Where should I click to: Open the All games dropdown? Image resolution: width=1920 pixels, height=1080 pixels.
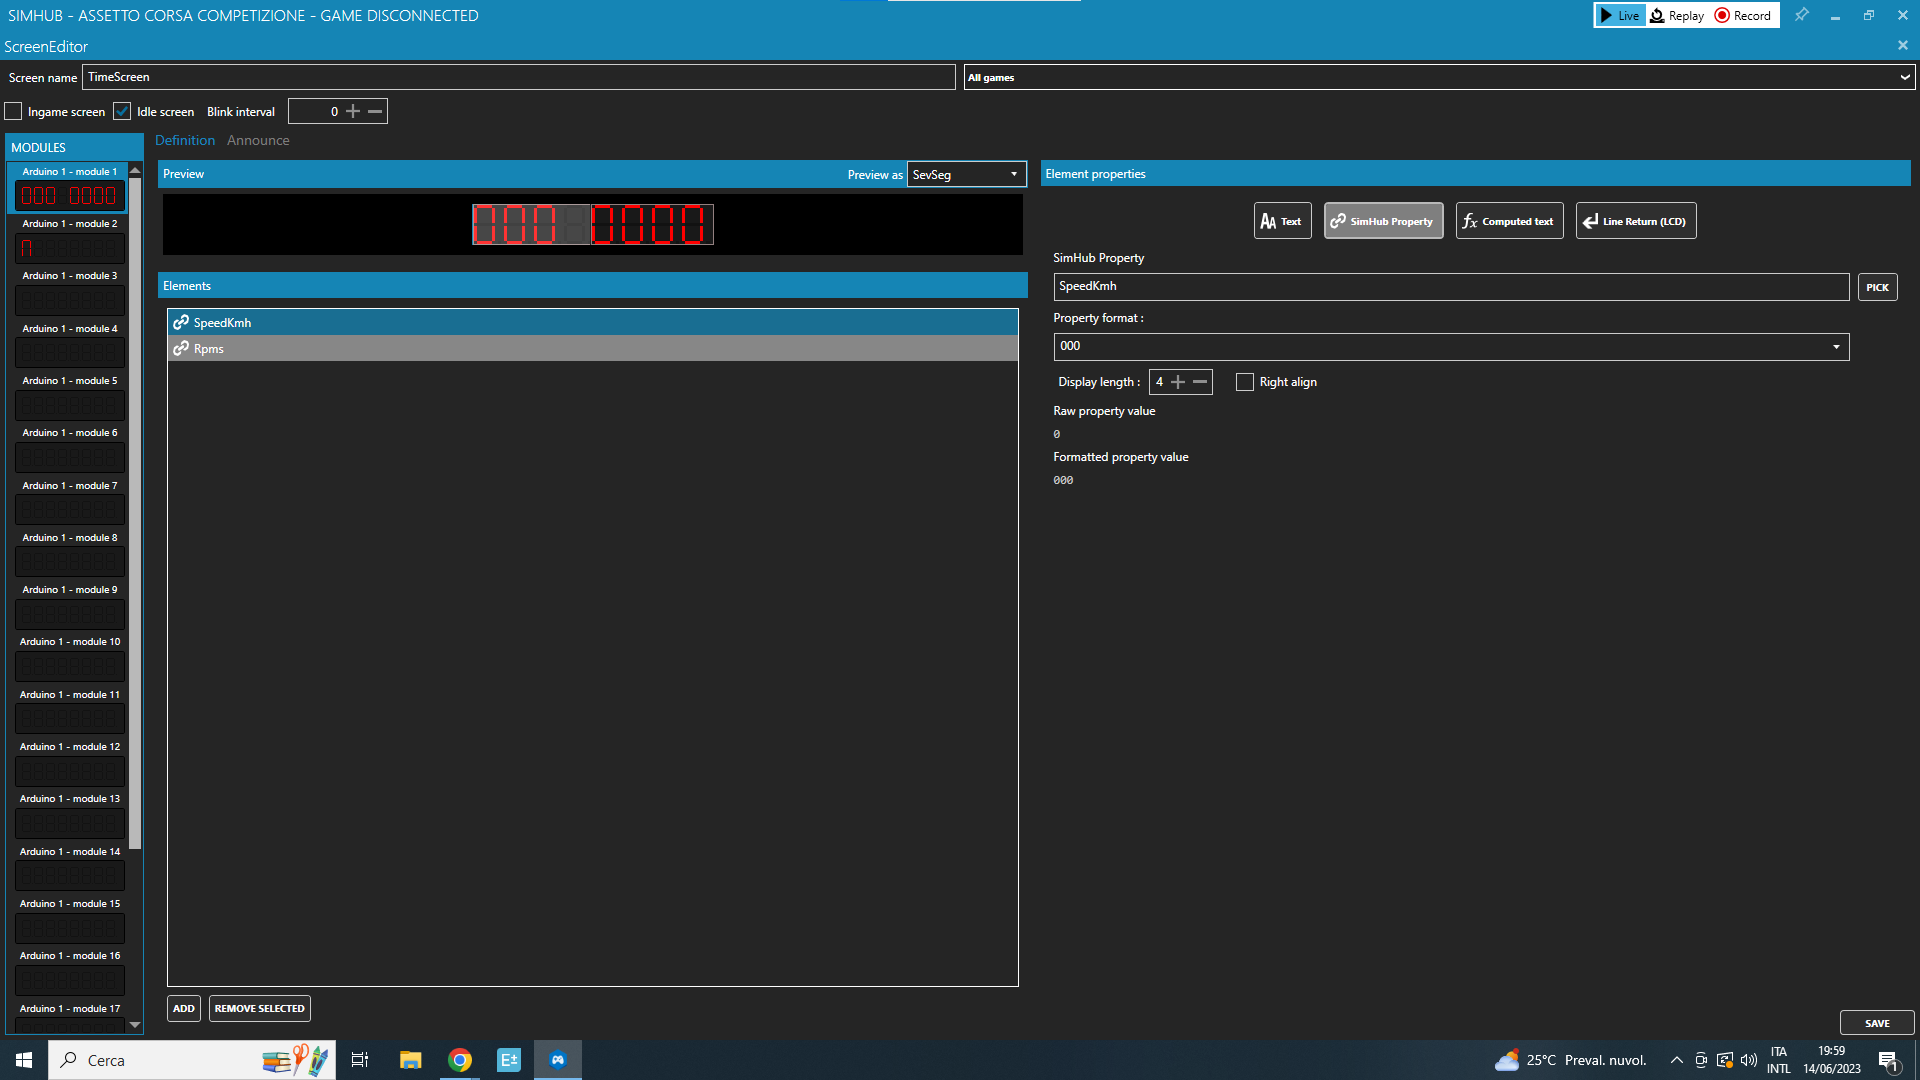click(x=1439, y=77)
